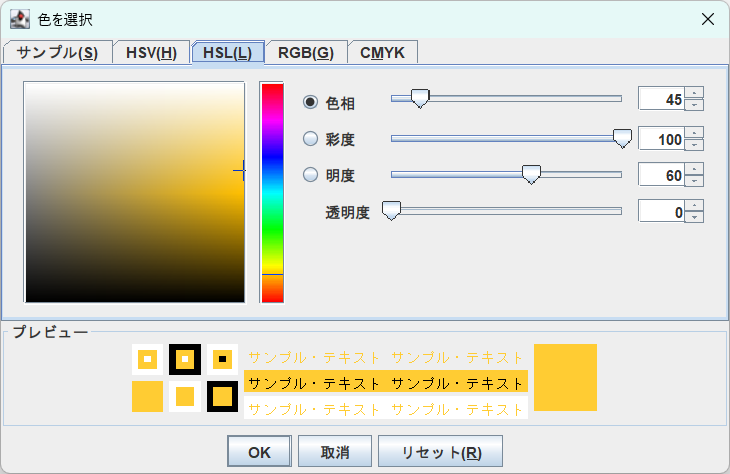Click the OK button

(x=259, y=452)
